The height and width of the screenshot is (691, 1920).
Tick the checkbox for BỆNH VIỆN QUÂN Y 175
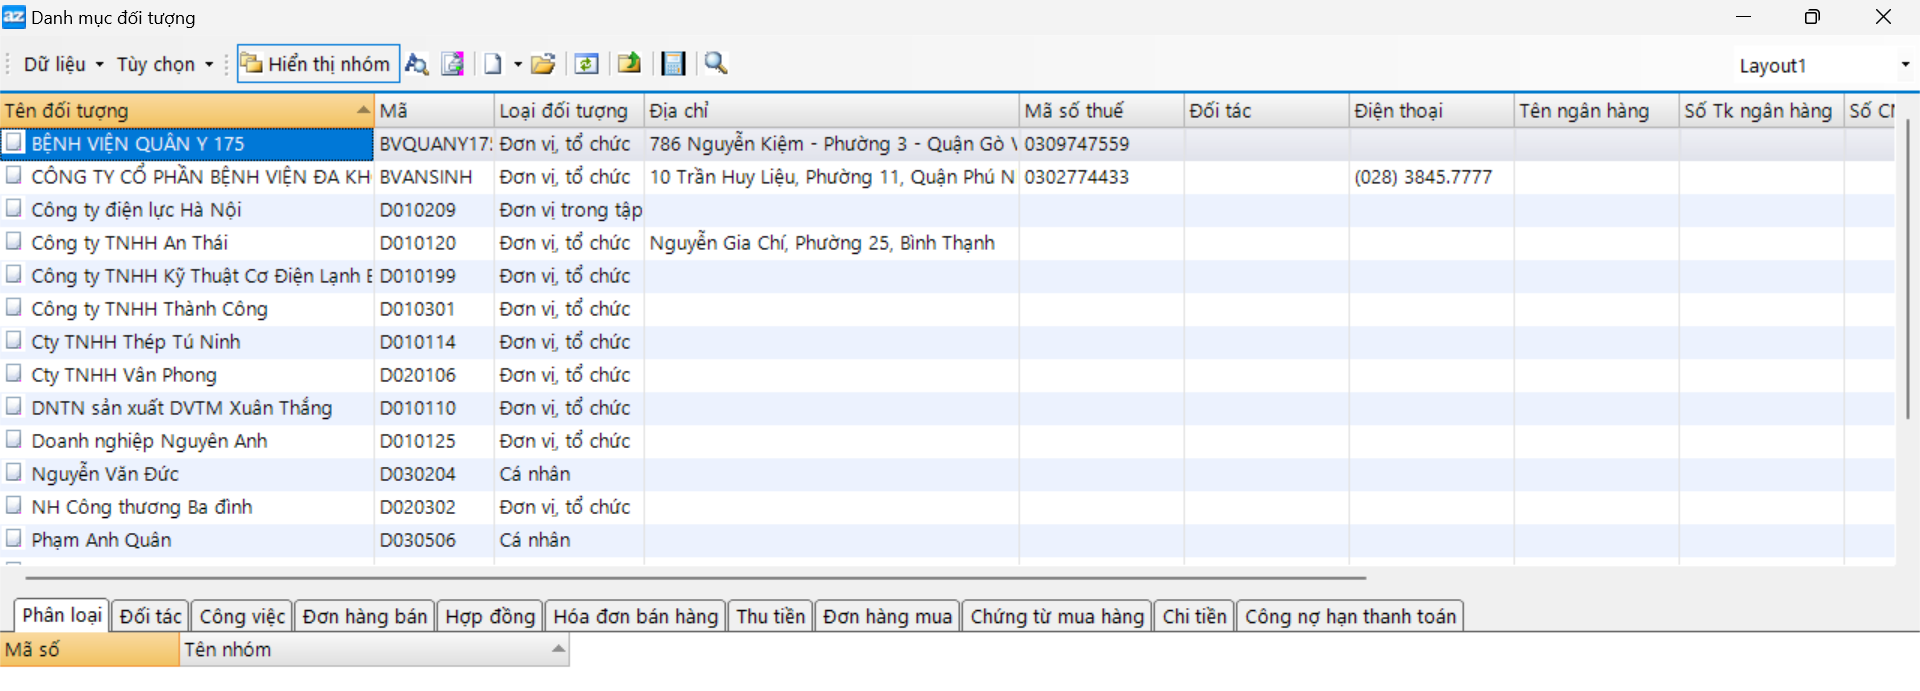point(14,143)
